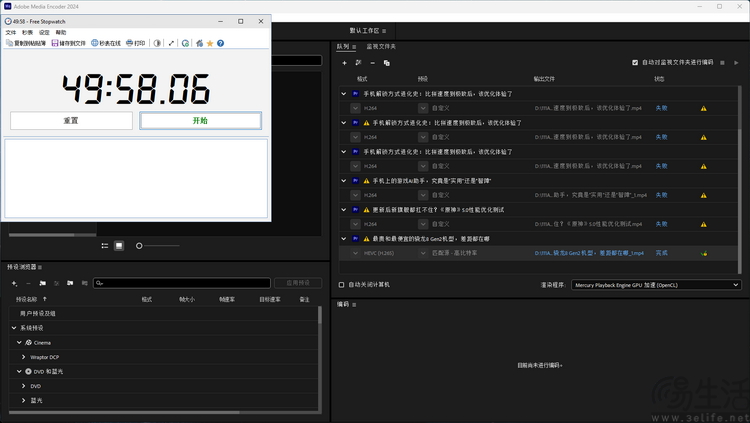Screen dimensions: 750x423
Task: Switch to the 监视文件夹 tab
Action: click(x=381, y=47)
